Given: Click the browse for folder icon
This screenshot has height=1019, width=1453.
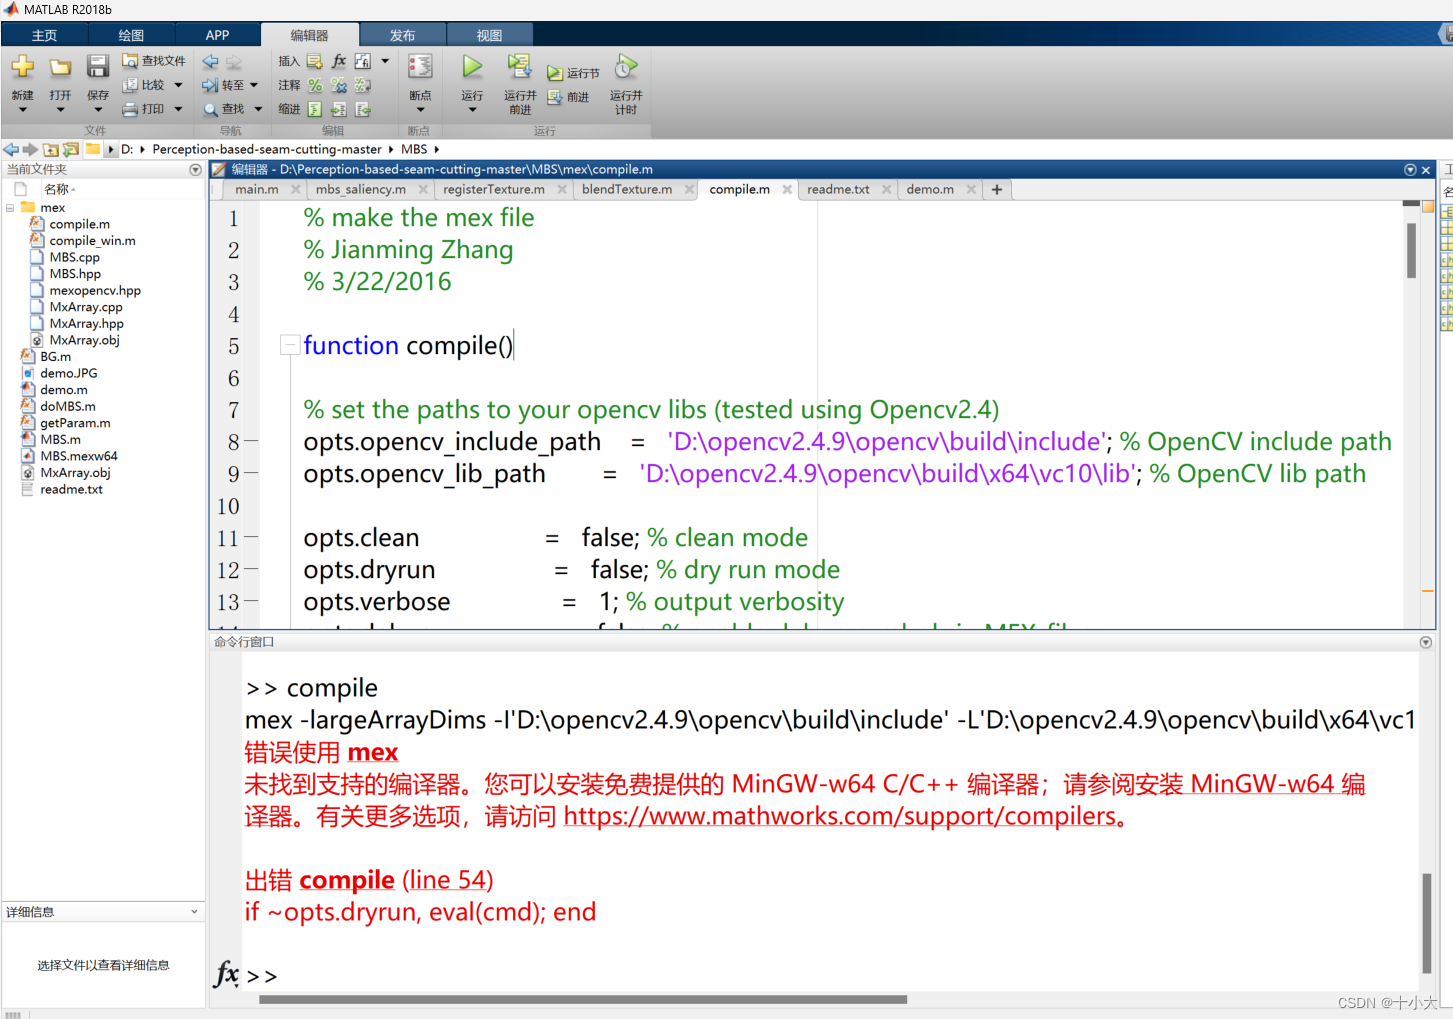Looking at the screenshot, I should tap(70, 149).
